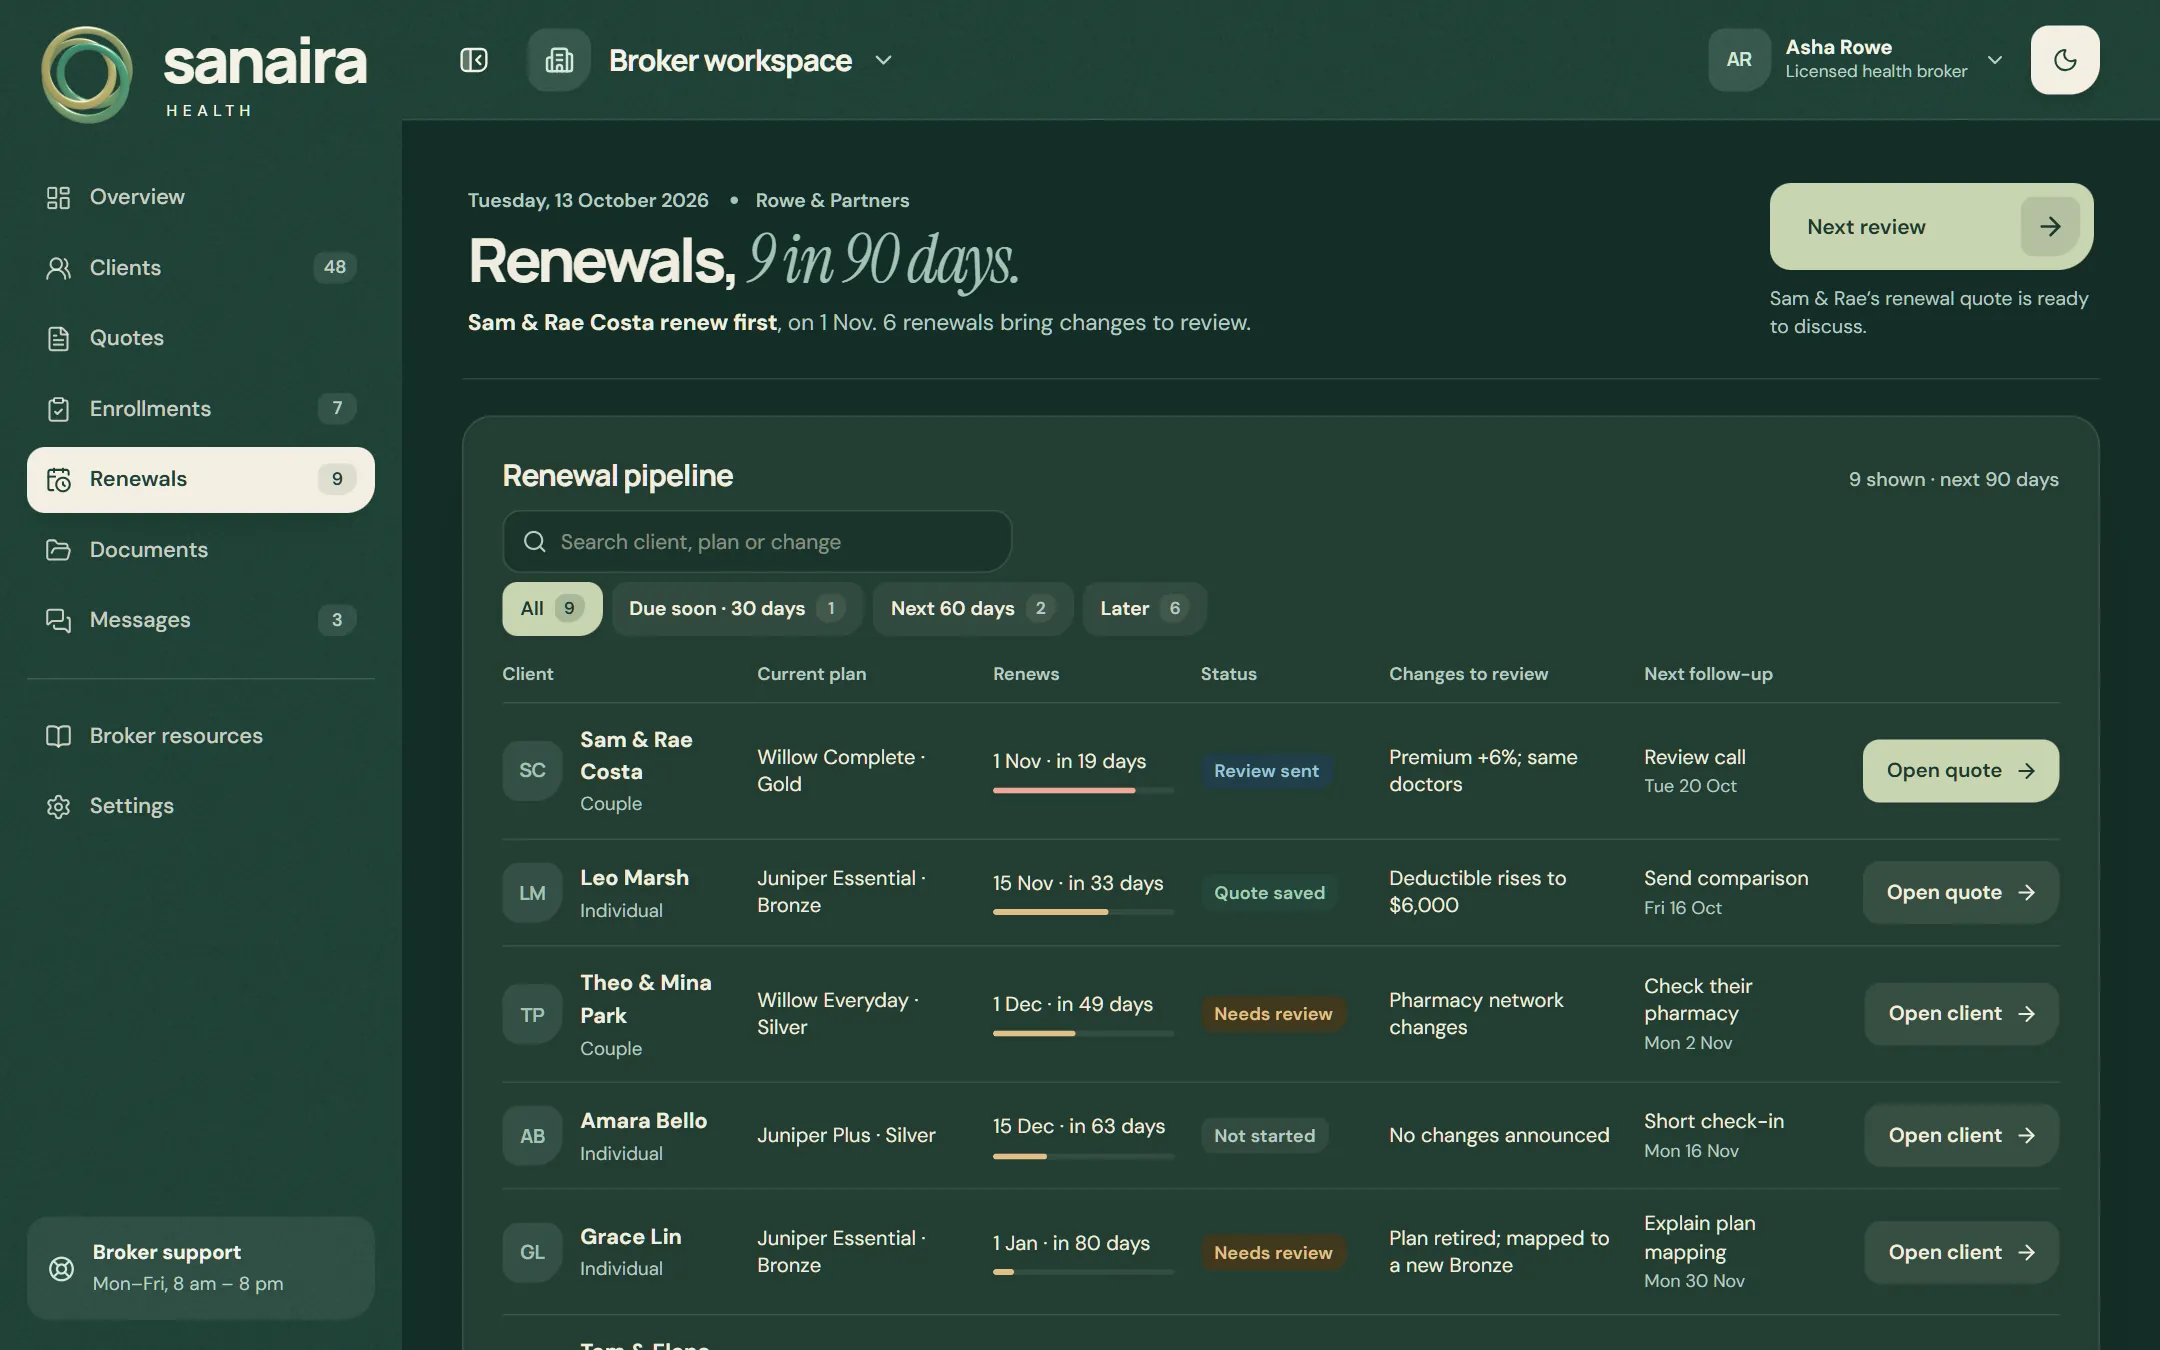2160x1350 pixels.
Task: Open quote for Leo Marsh
Action: [1960, 892]
